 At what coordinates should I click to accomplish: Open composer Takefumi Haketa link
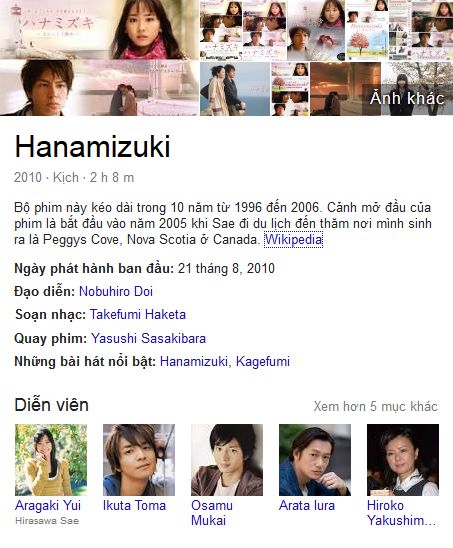138,314
